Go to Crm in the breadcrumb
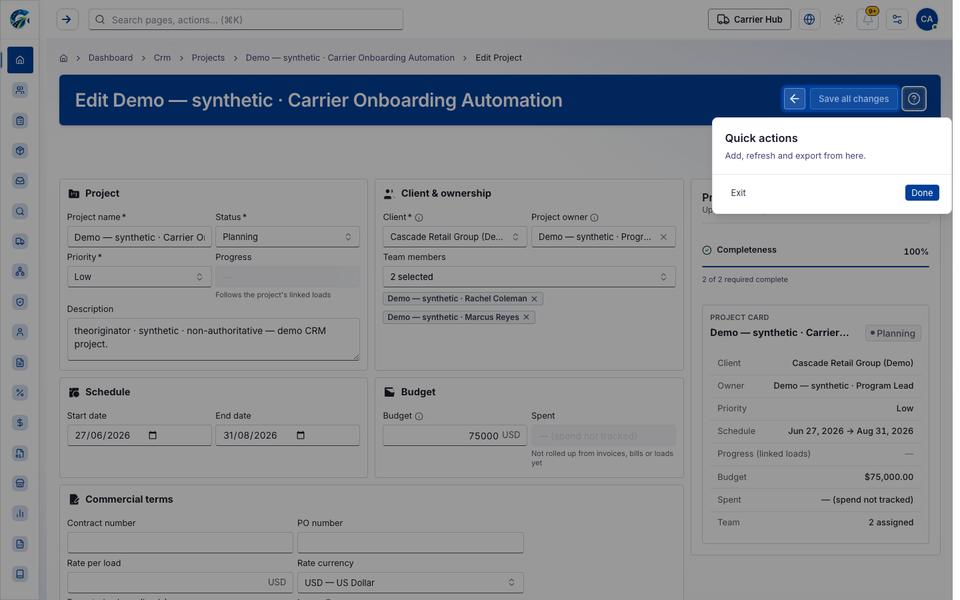This screenshot has height=600, width=960. coord(162,58)
